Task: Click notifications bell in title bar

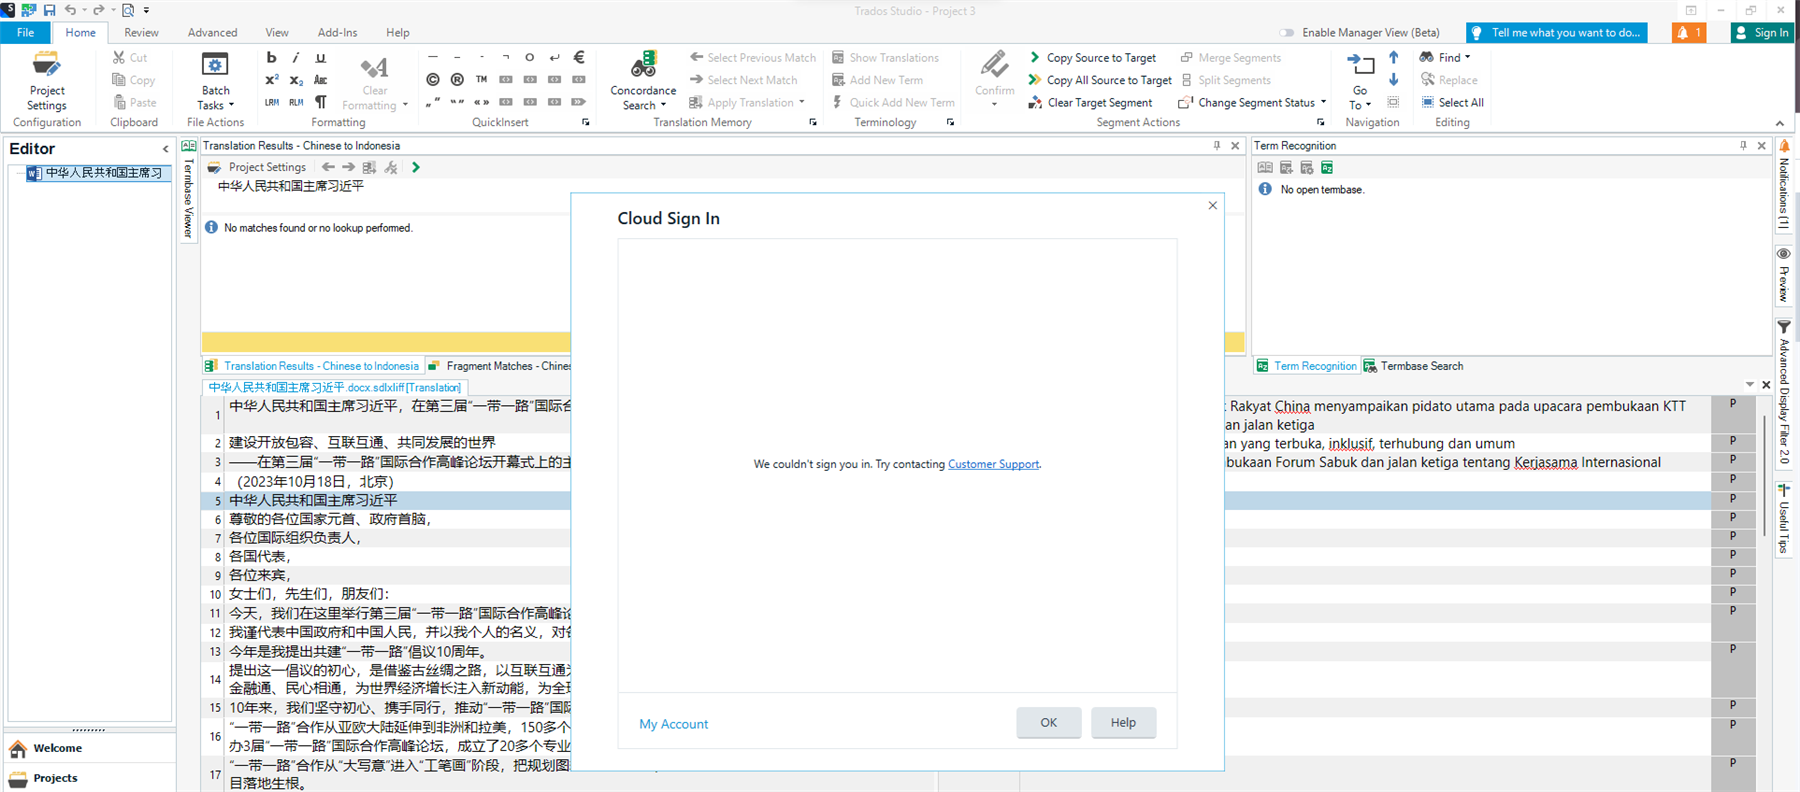Action: click(1689, 33)
